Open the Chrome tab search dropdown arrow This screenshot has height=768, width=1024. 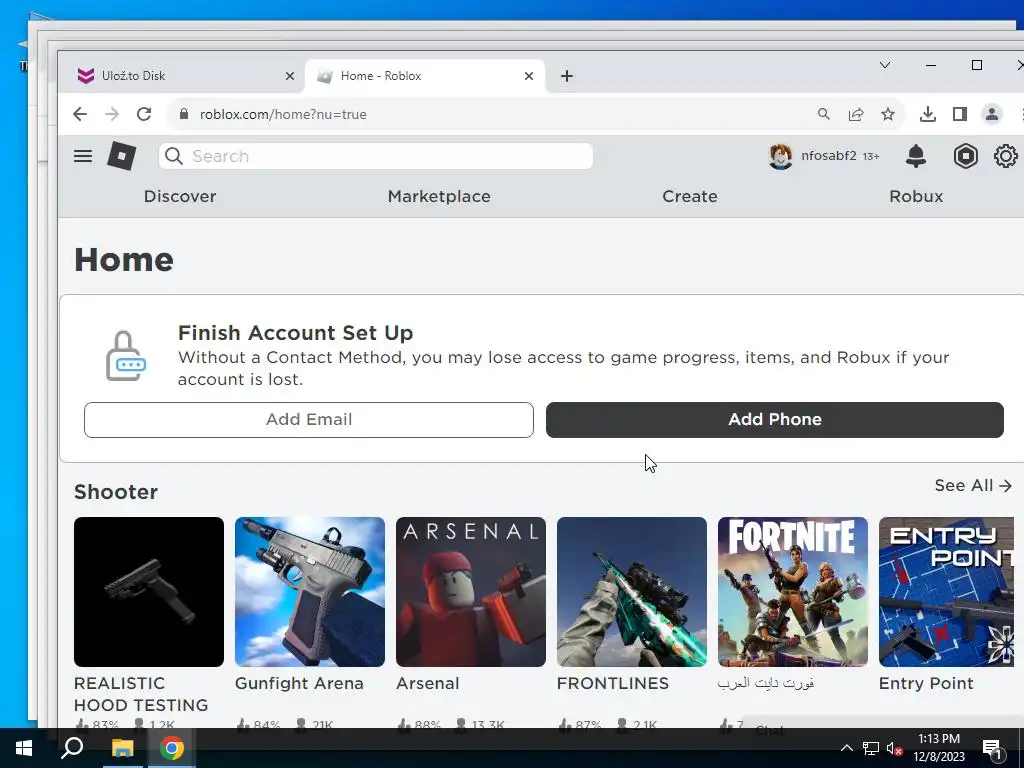885,65
